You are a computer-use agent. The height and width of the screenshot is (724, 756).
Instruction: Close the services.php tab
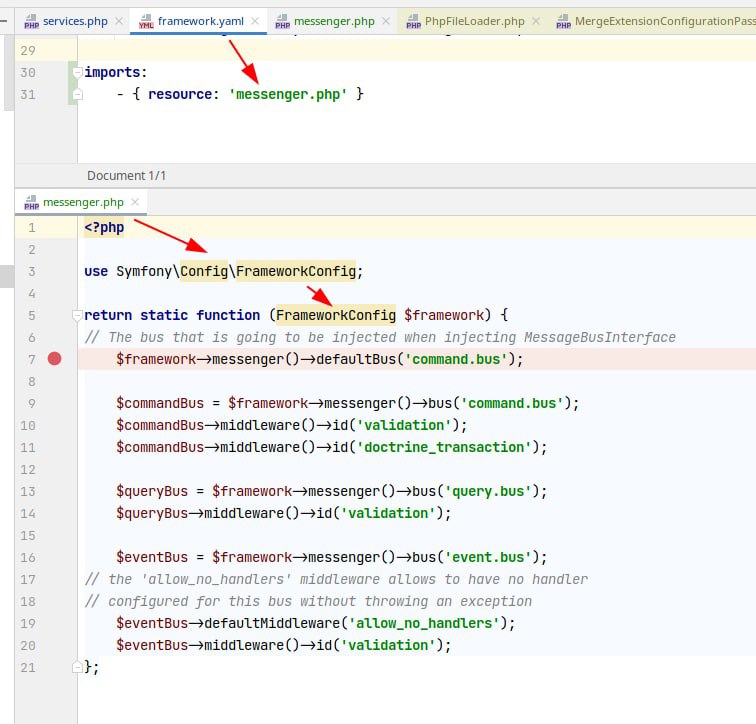click(x=119, y=21)
